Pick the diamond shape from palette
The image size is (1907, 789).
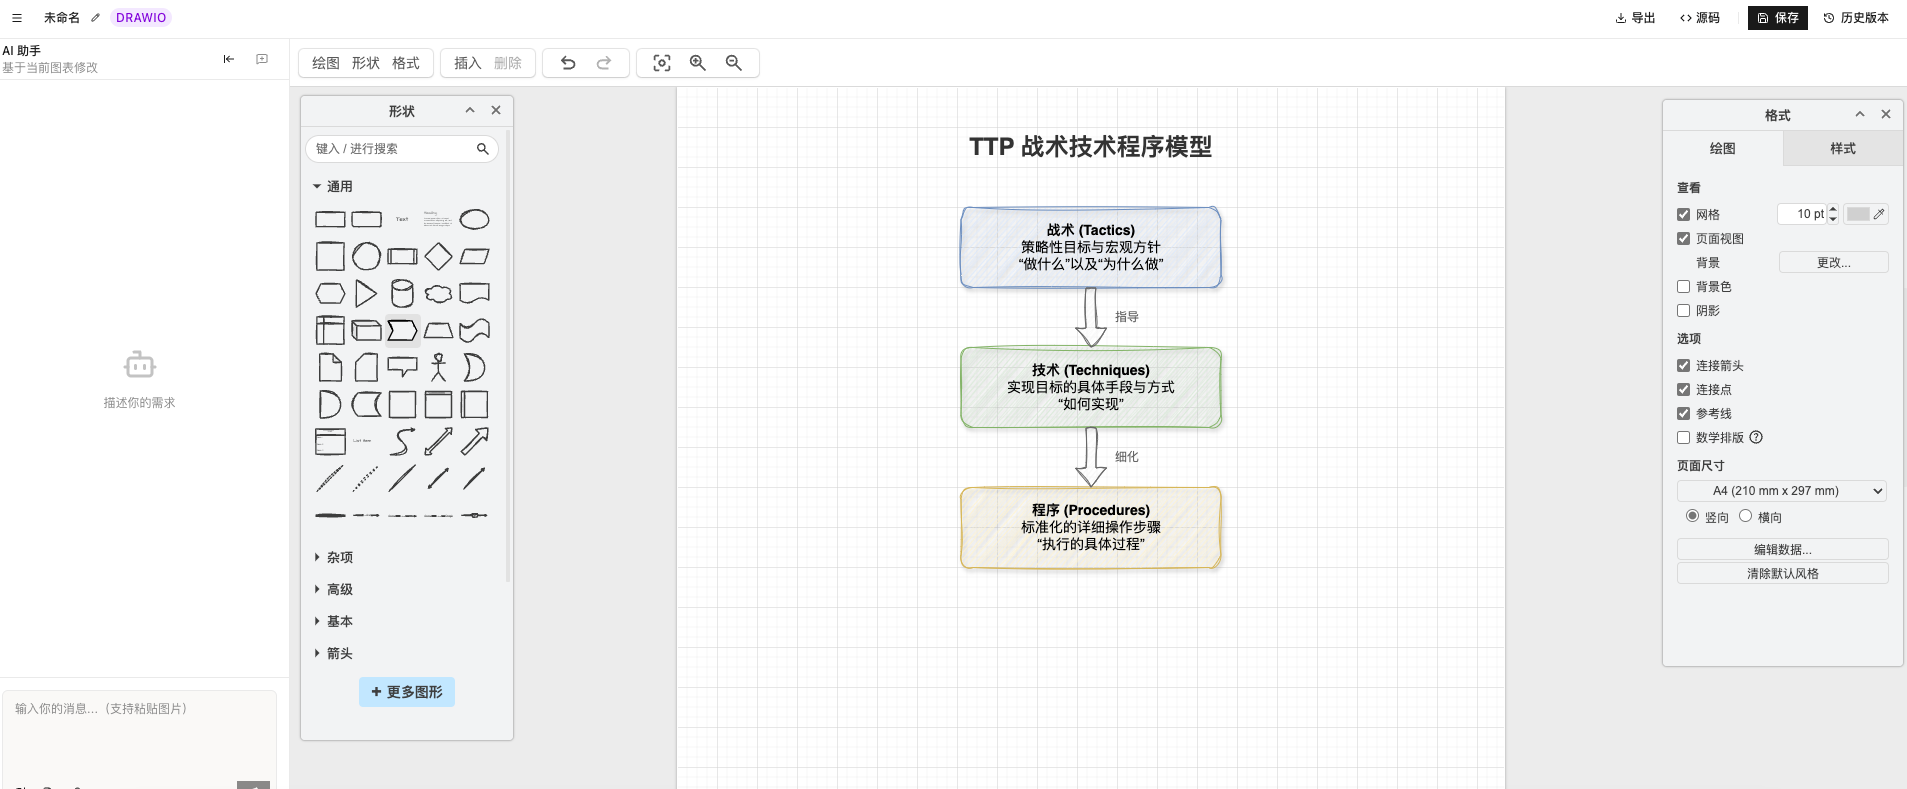click(x=438, y=257)
